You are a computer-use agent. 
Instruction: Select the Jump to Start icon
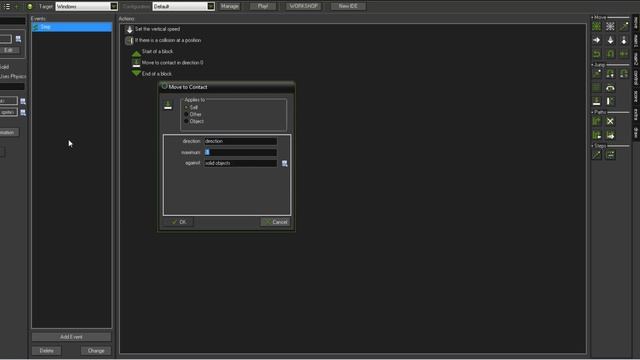click(610, 74)
